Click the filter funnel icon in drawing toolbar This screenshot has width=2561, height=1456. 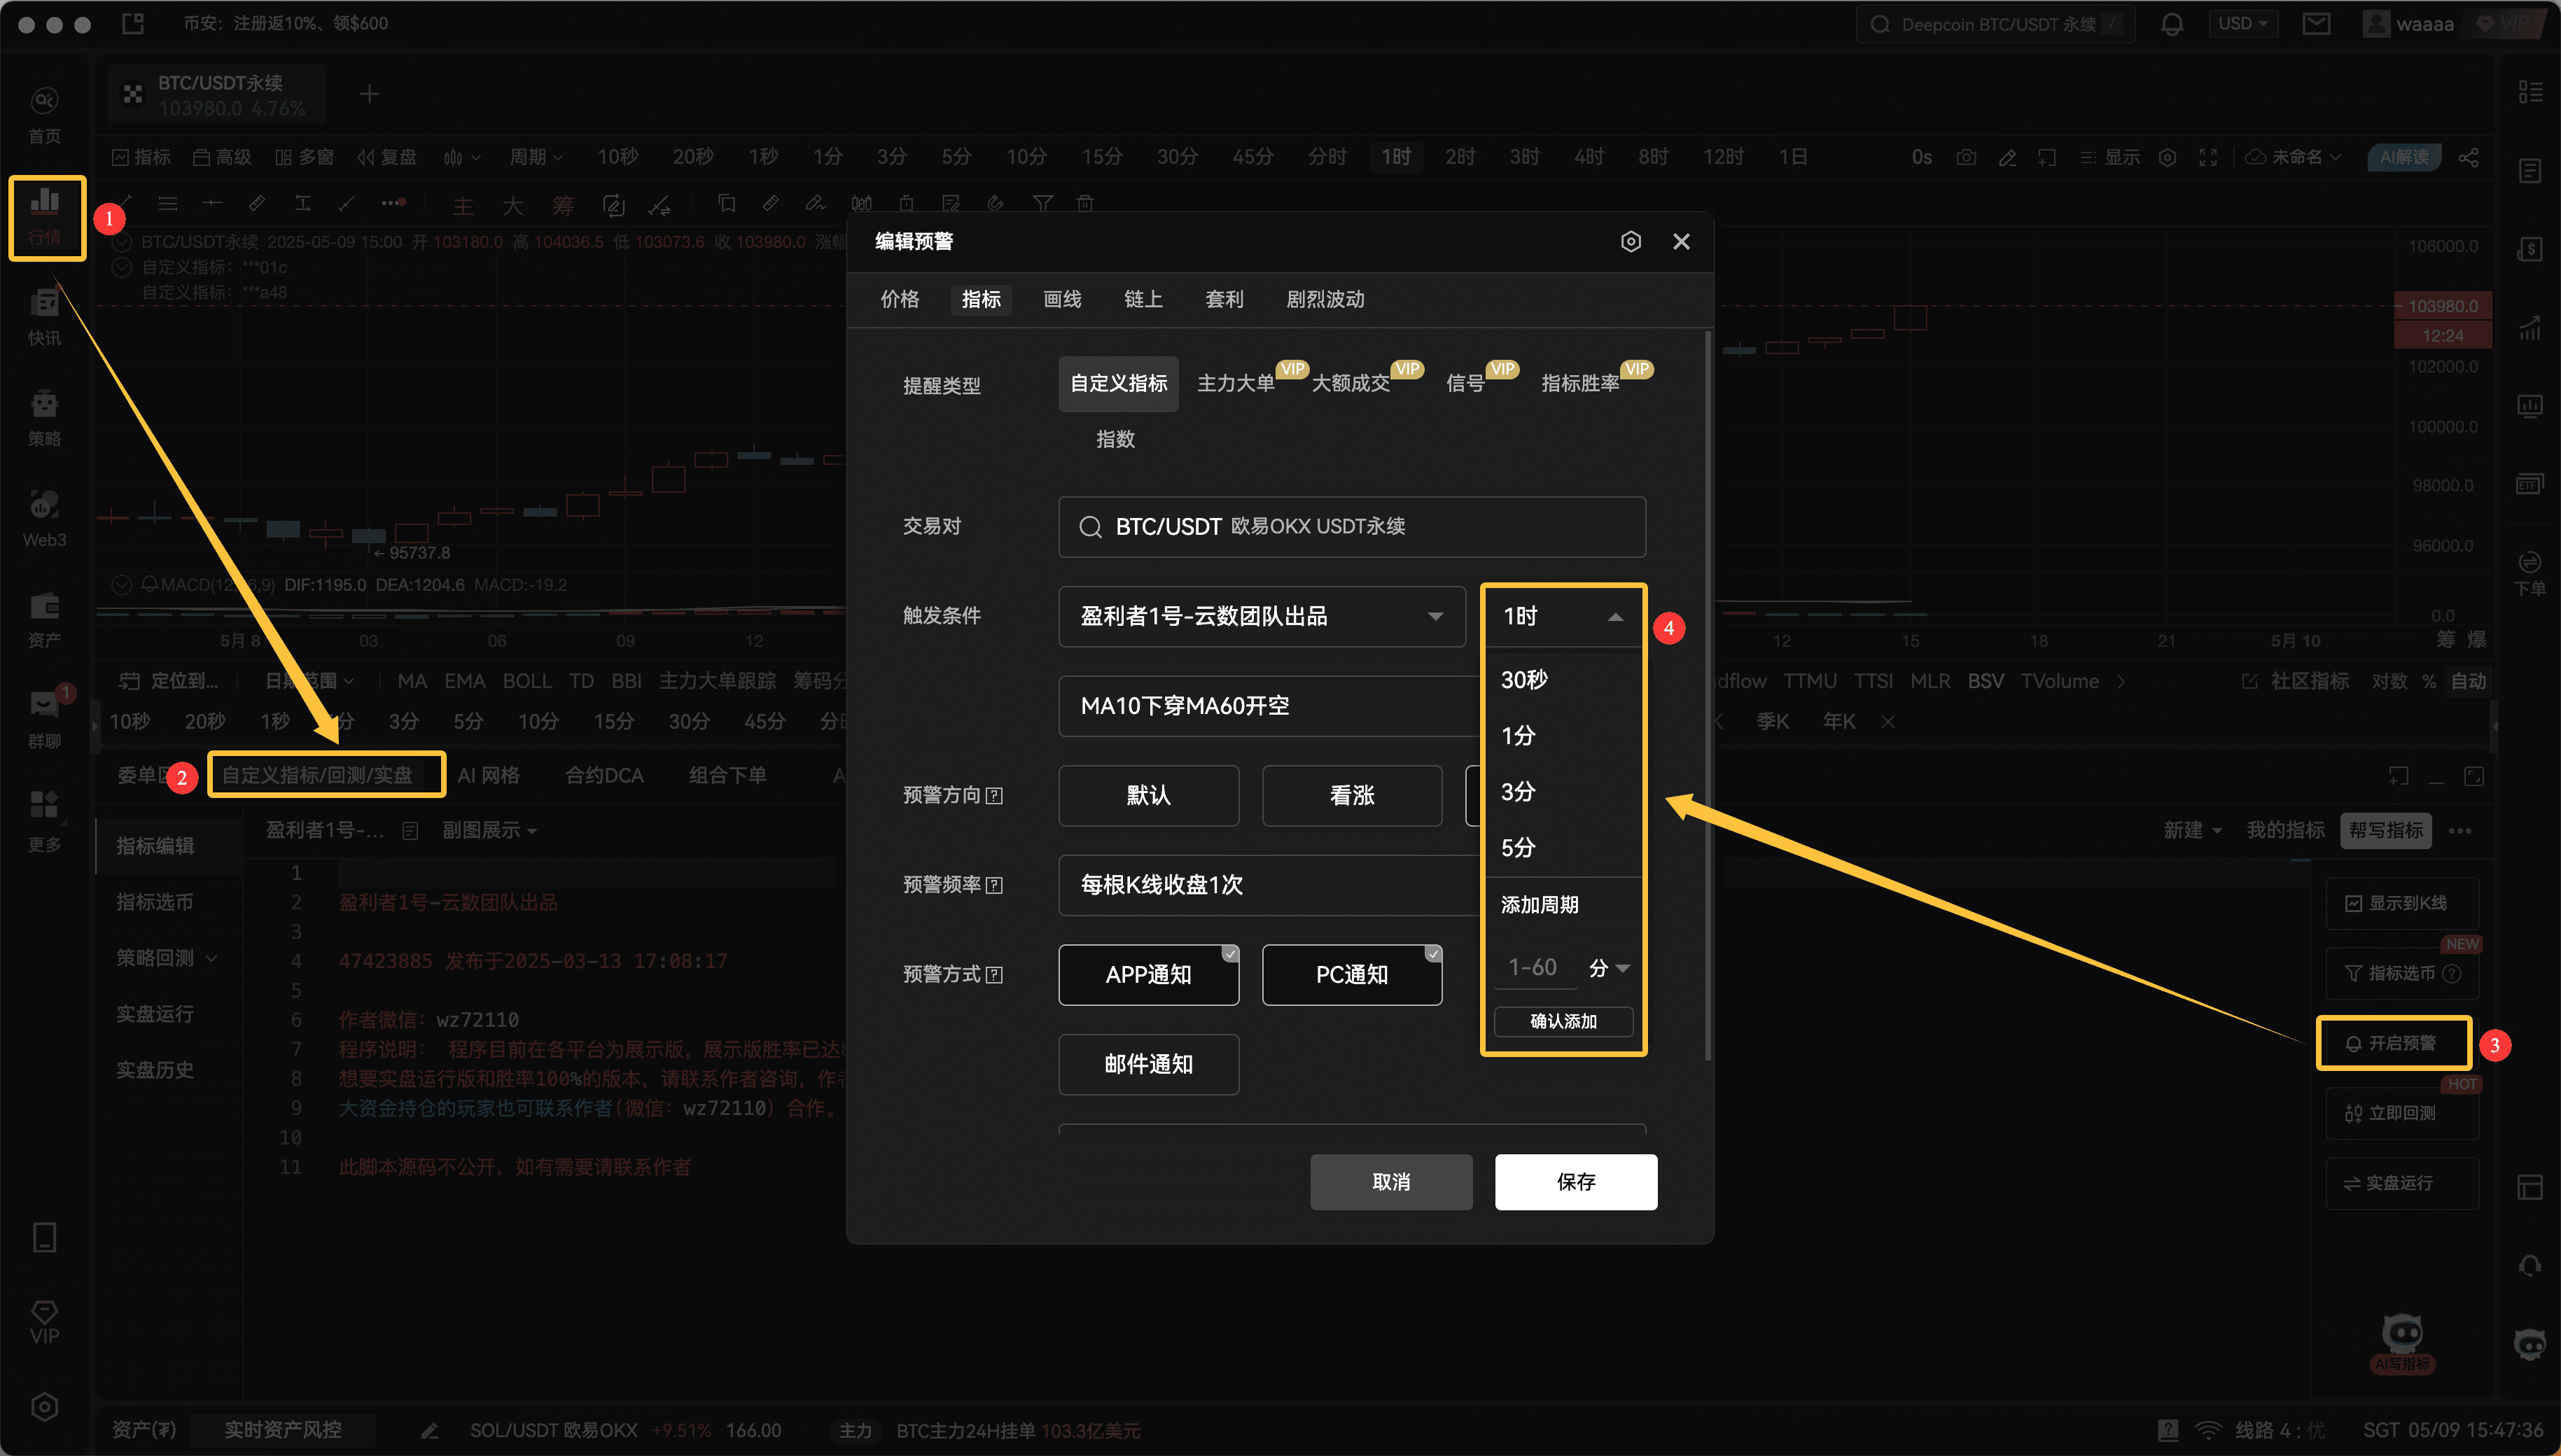coord(1042,203)
